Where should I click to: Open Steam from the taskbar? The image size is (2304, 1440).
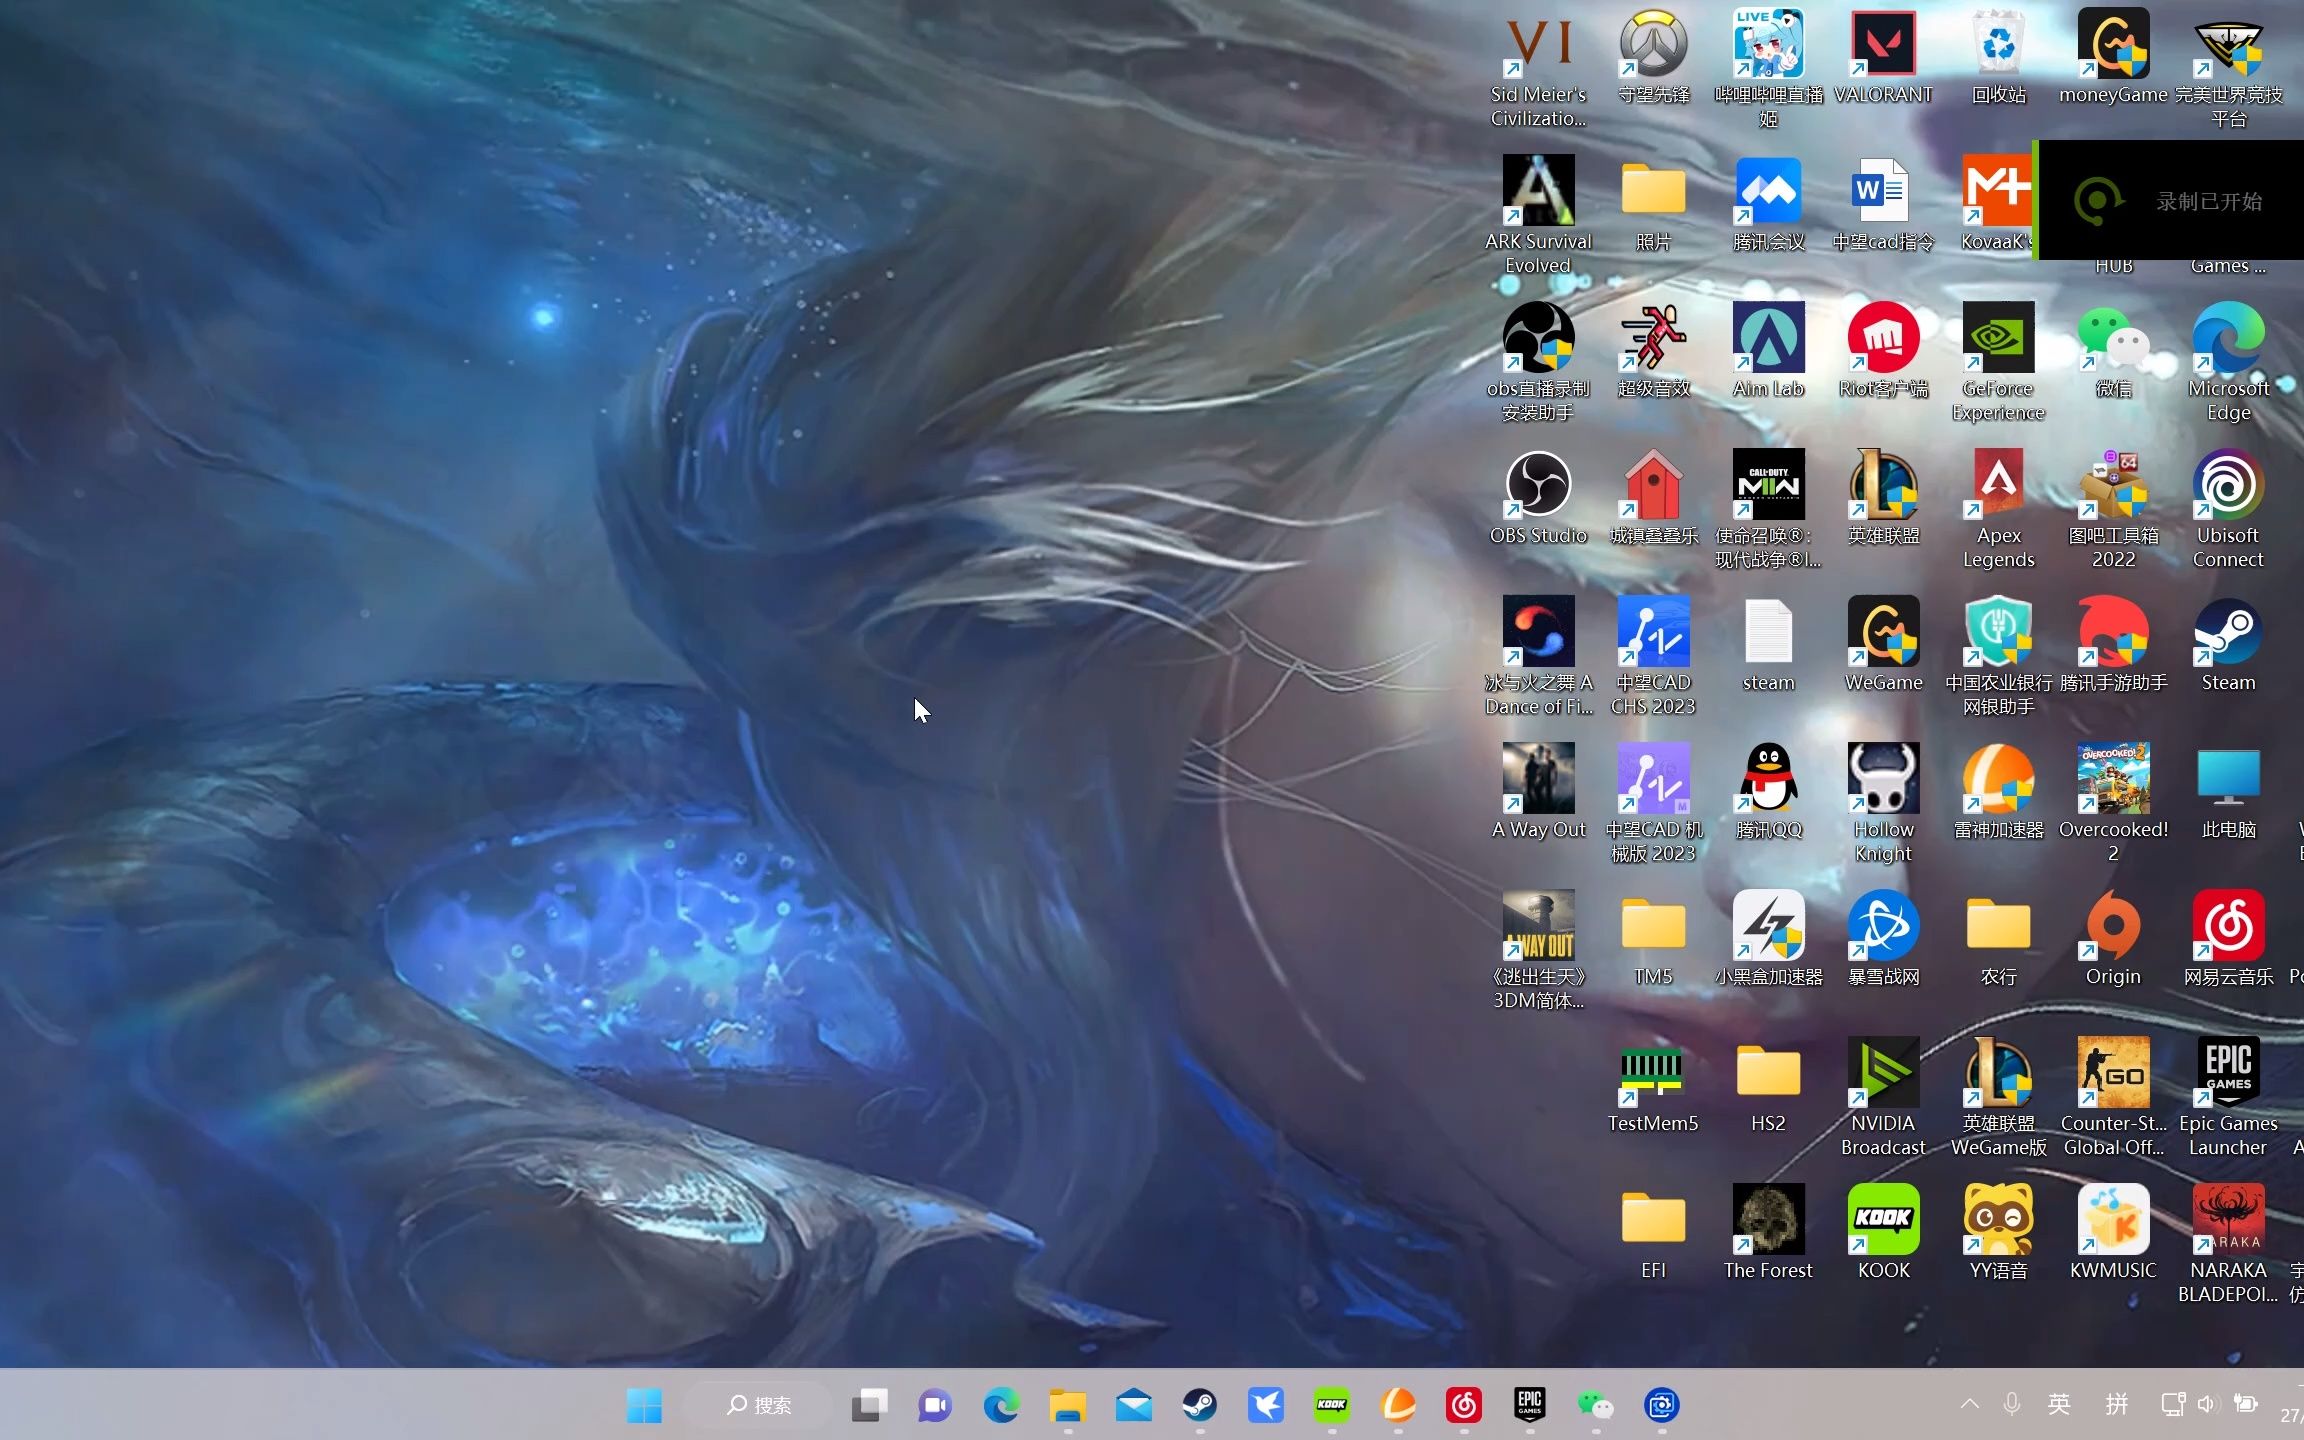(1200, 1405)
